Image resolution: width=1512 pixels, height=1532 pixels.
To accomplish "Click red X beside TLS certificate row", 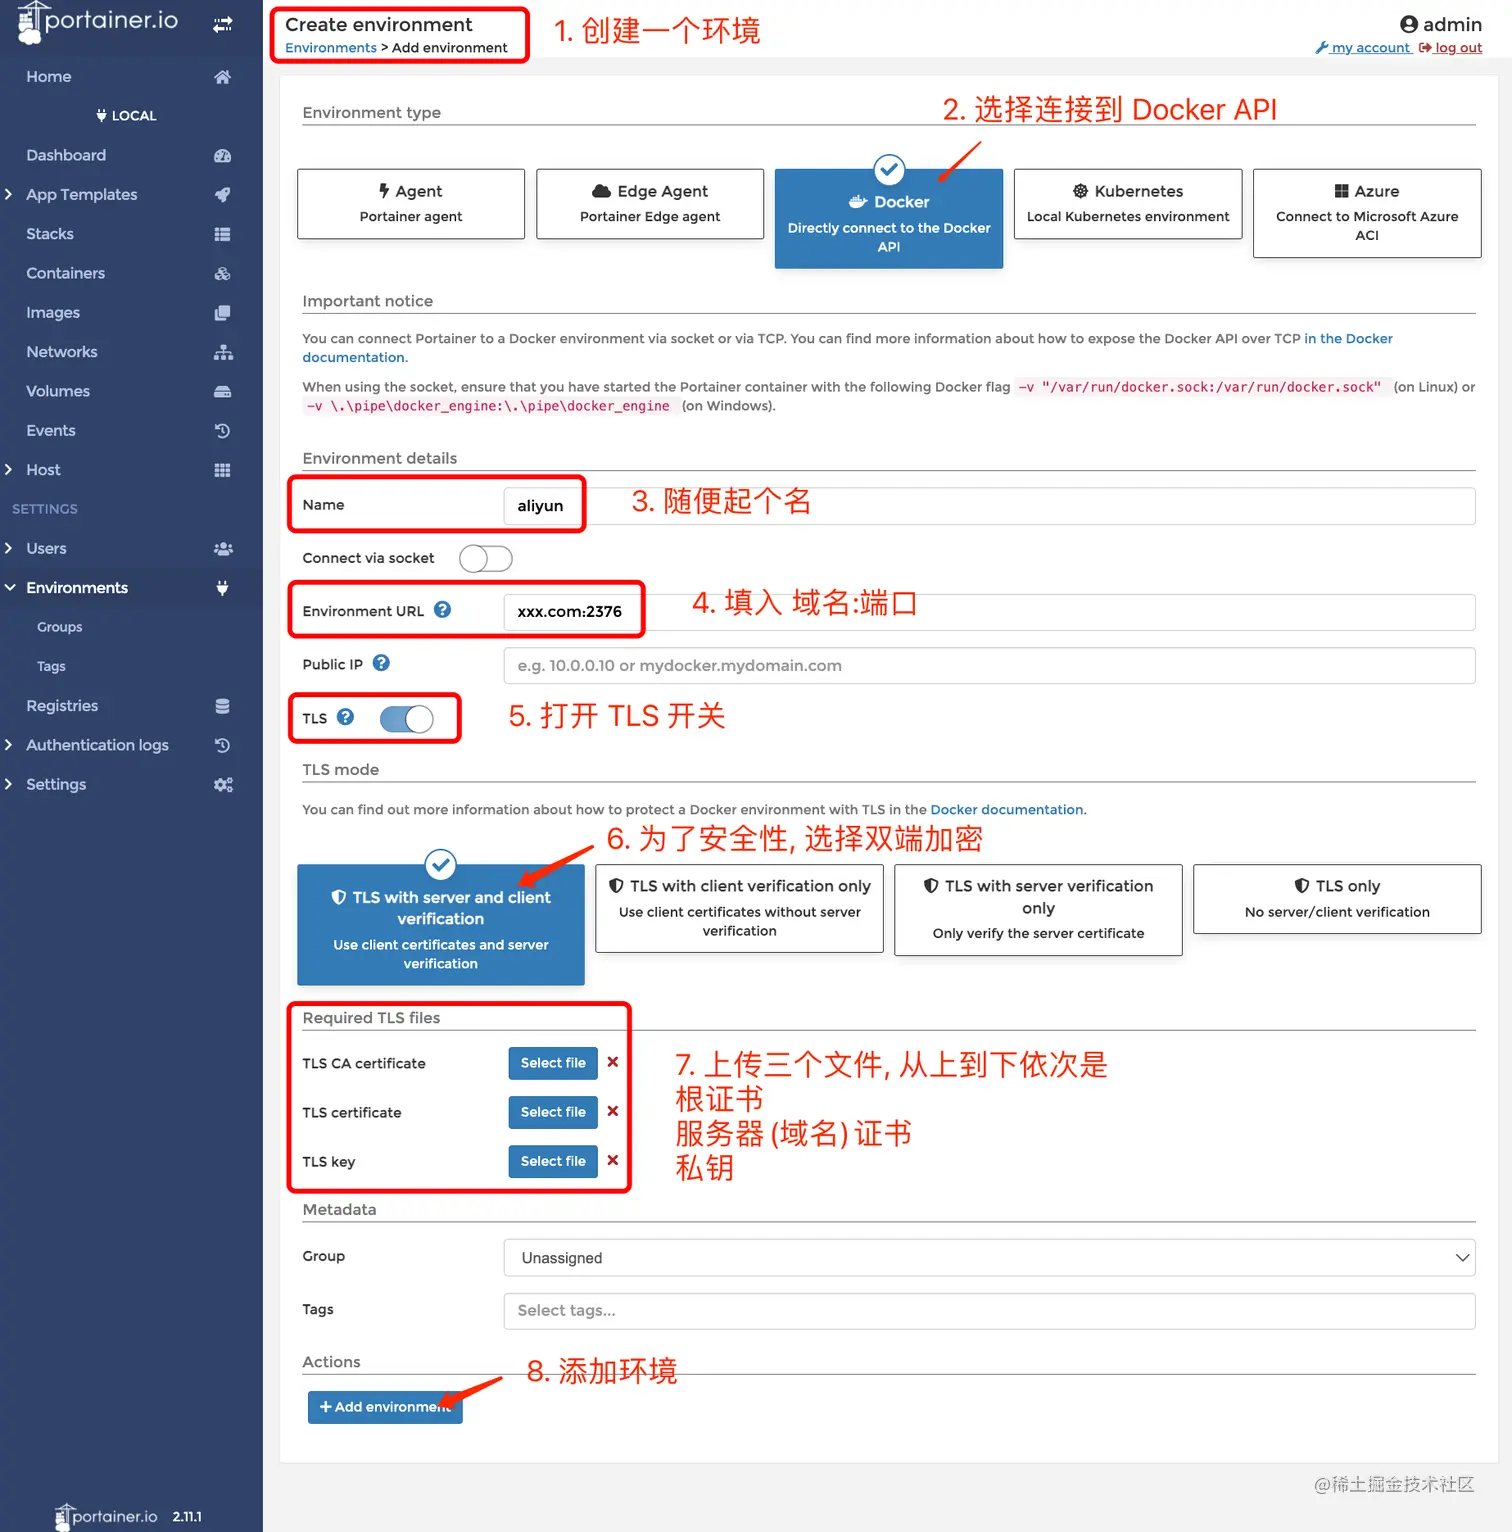I will [613, 1111].
